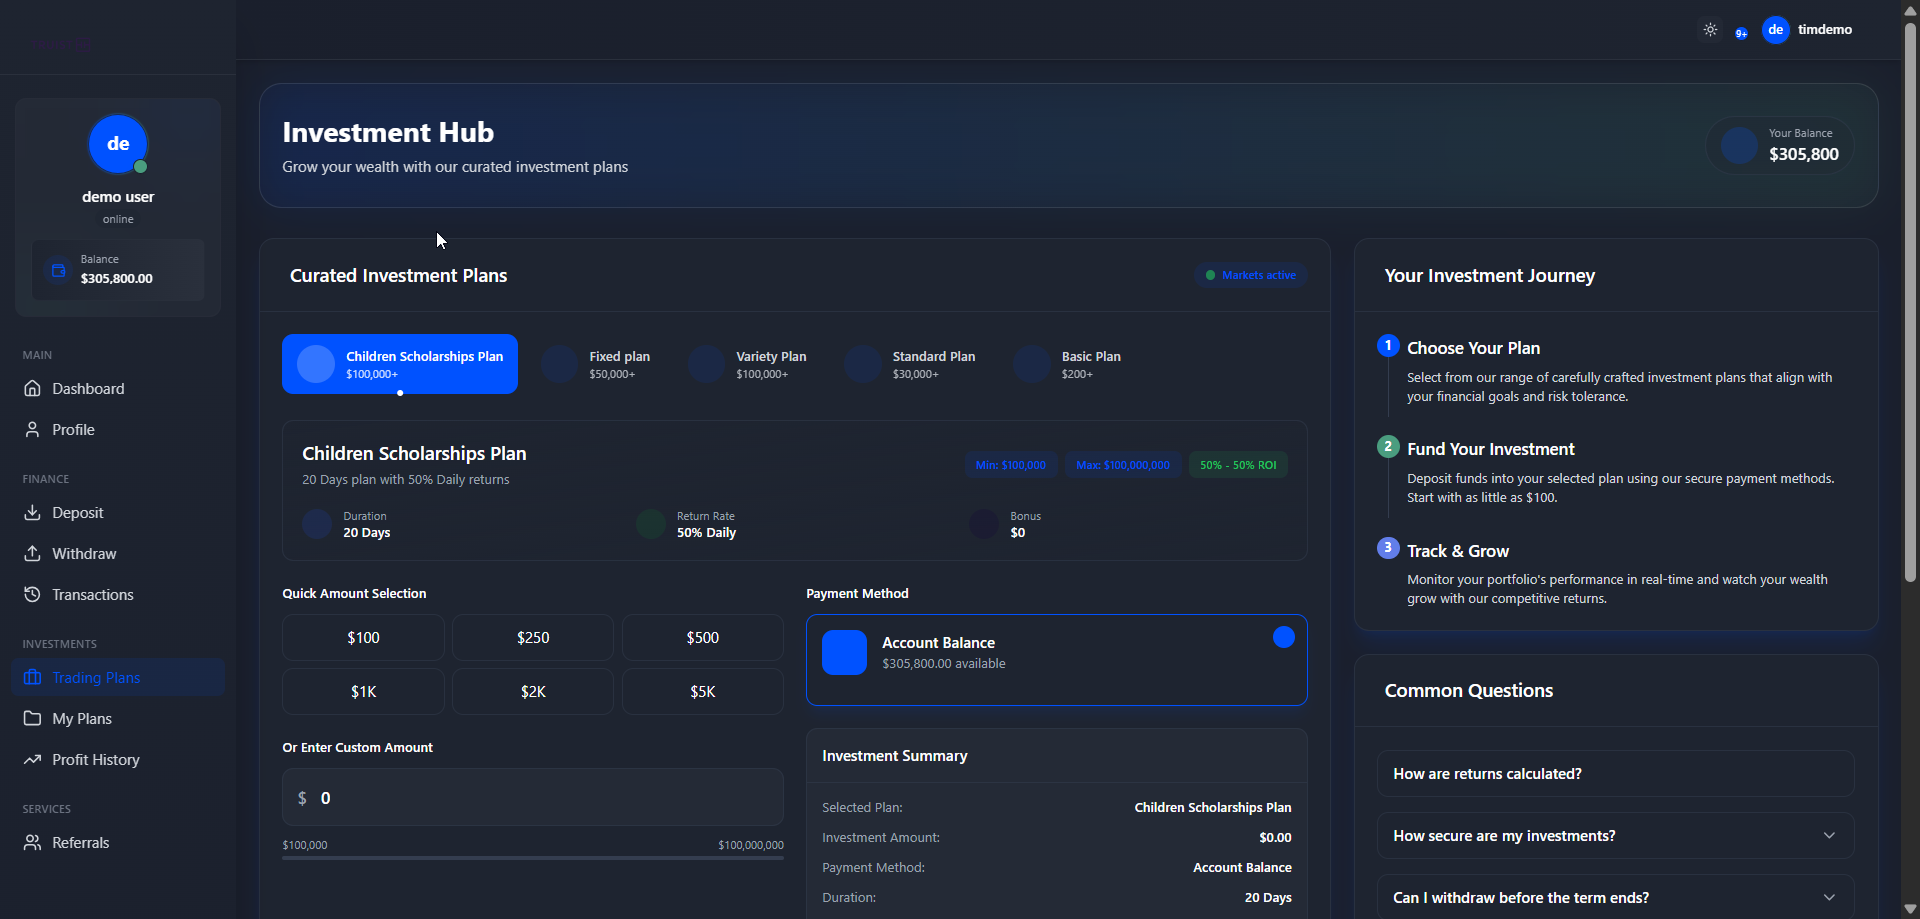The image size is (1920, 919).
Task: Click the Dashboard home icon
Action: point(33,388)
